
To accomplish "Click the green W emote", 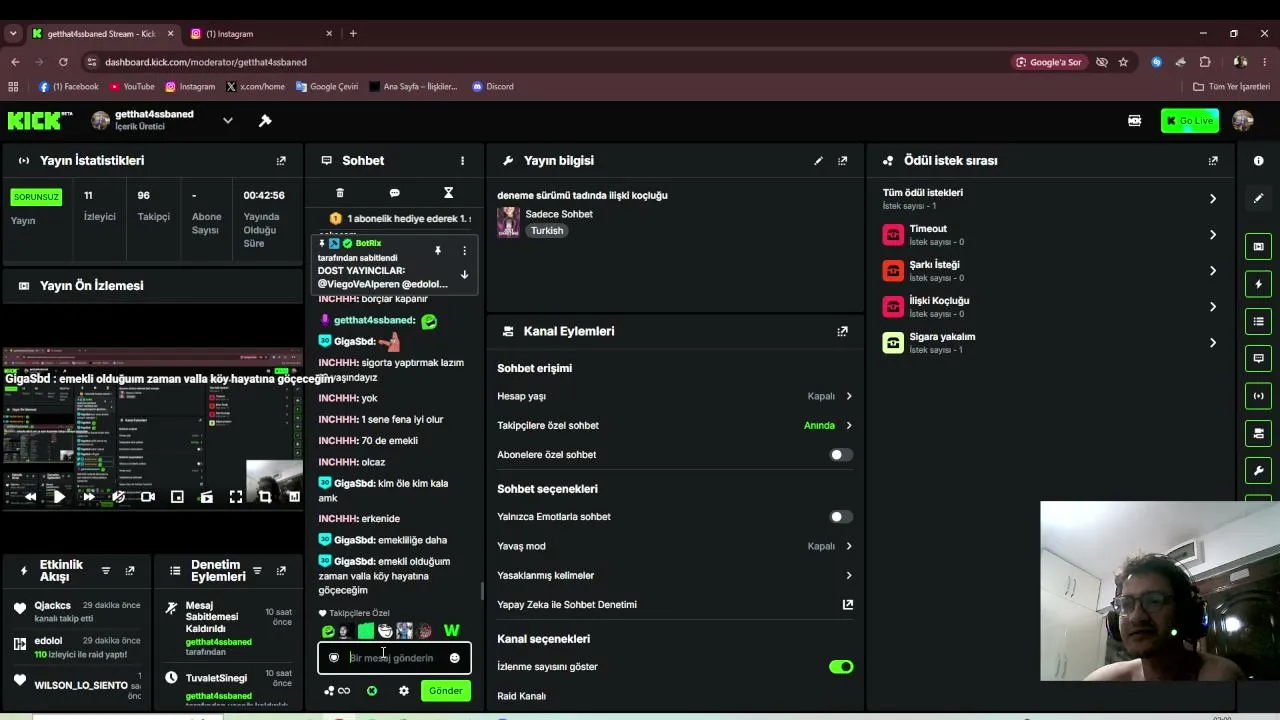I will click(451, 631).
